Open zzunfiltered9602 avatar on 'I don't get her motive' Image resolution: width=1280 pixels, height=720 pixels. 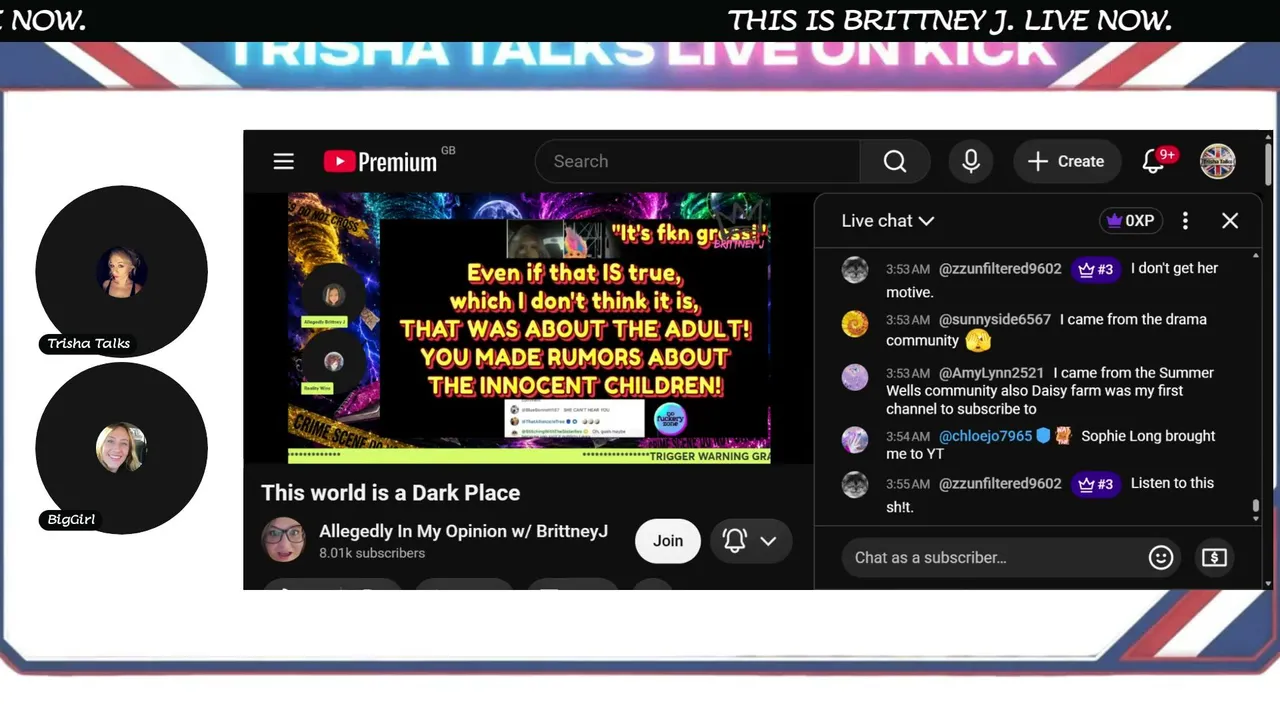pyautogui.click(x=855, y=270)
